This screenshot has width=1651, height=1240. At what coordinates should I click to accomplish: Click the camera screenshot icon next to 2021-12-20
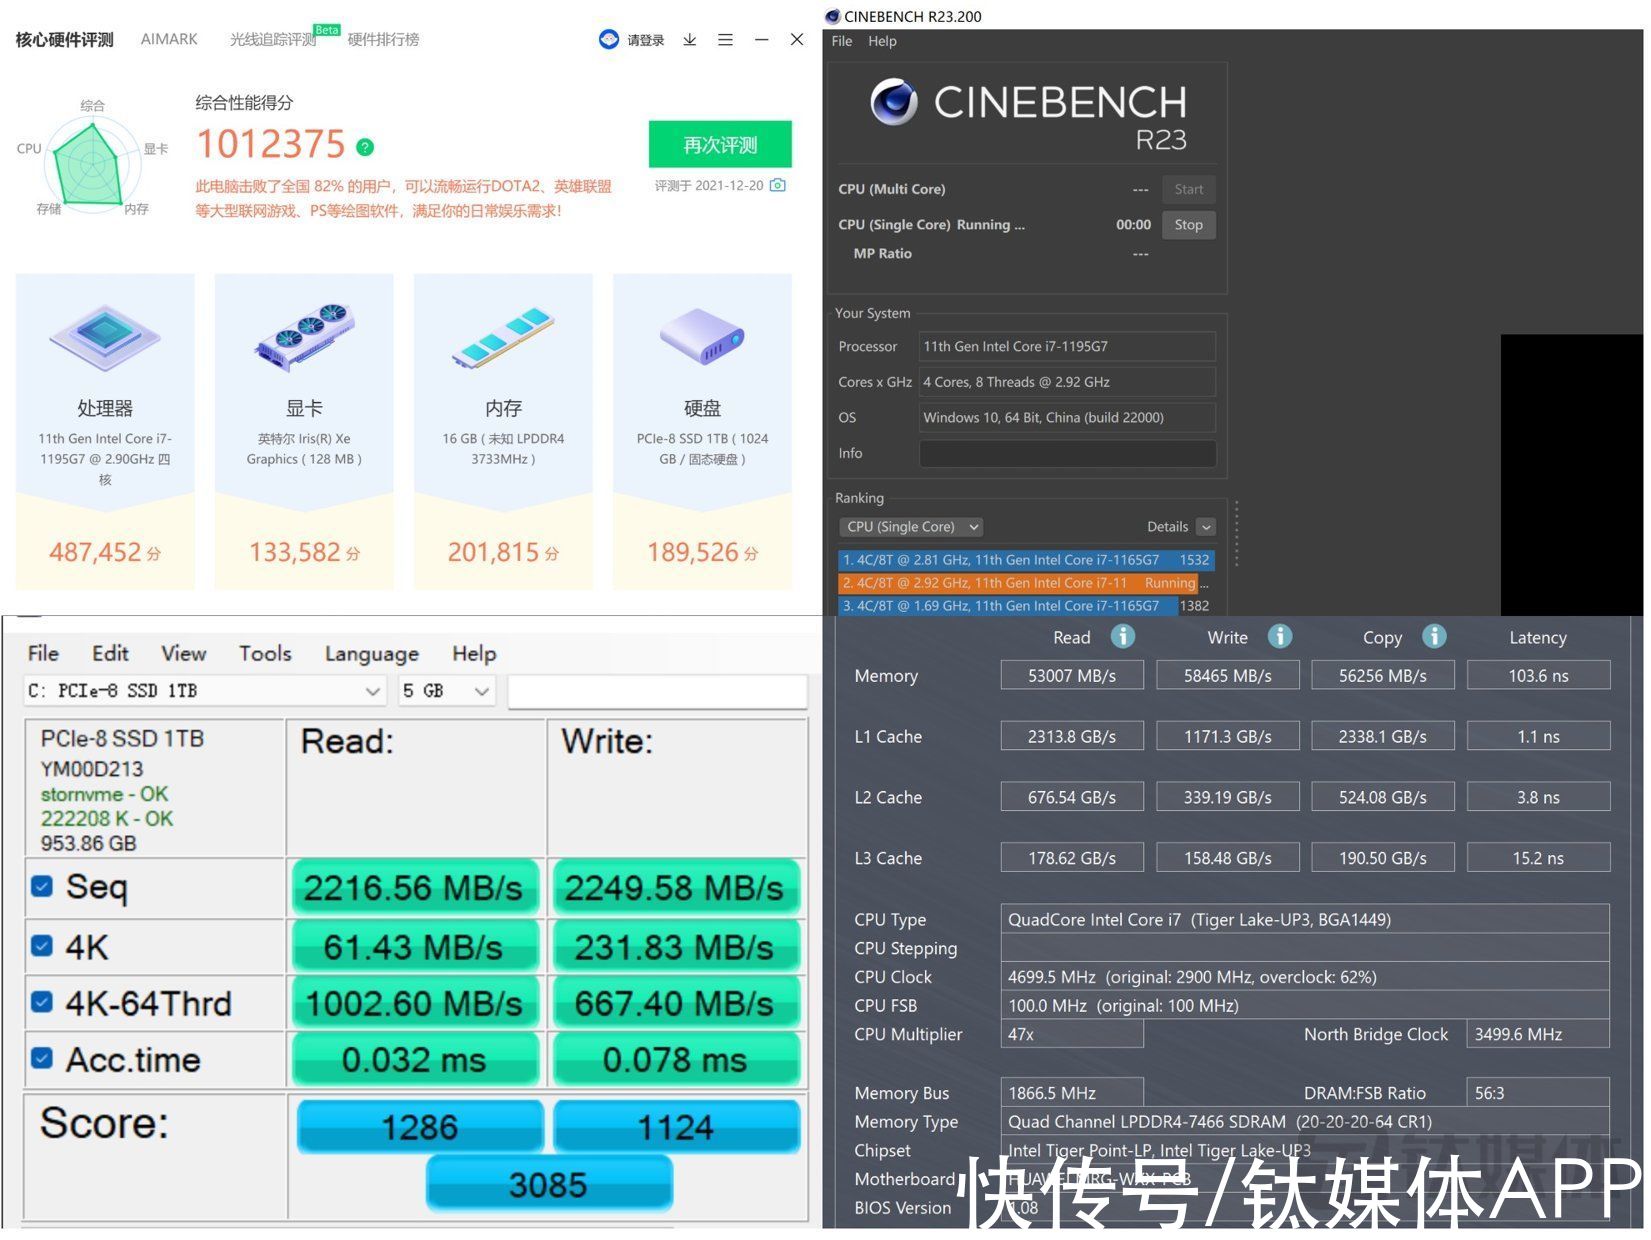[778, 185]
